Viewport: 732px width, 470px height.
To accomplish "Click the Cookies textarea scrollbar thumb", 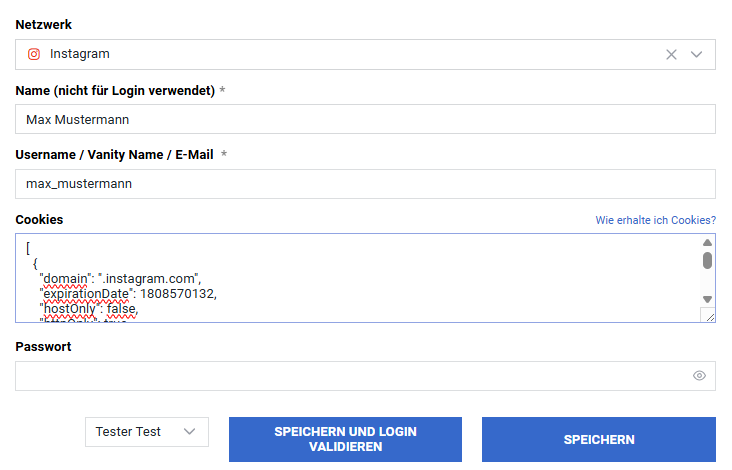I will 707,261.
